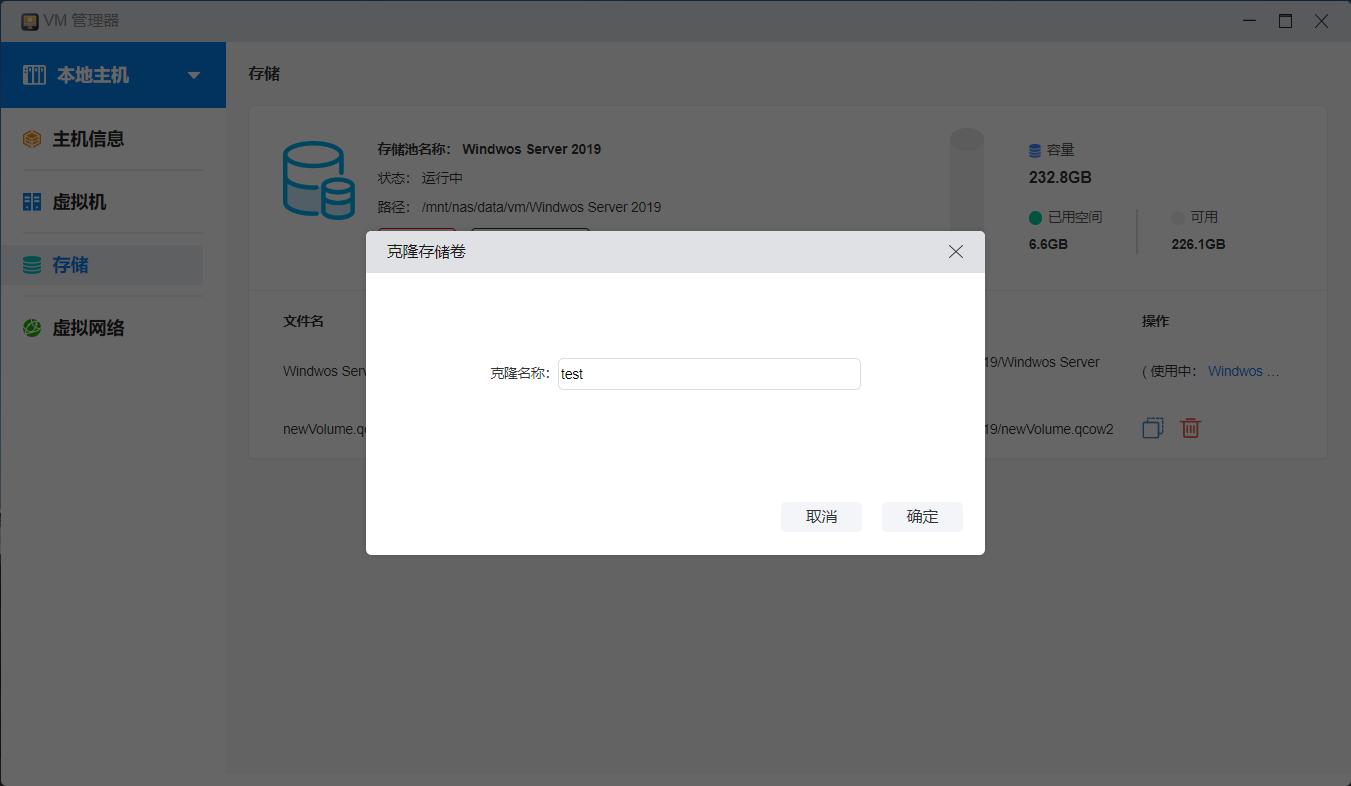
Task: Click the 虚拟机 server icon
Action: 32,202
